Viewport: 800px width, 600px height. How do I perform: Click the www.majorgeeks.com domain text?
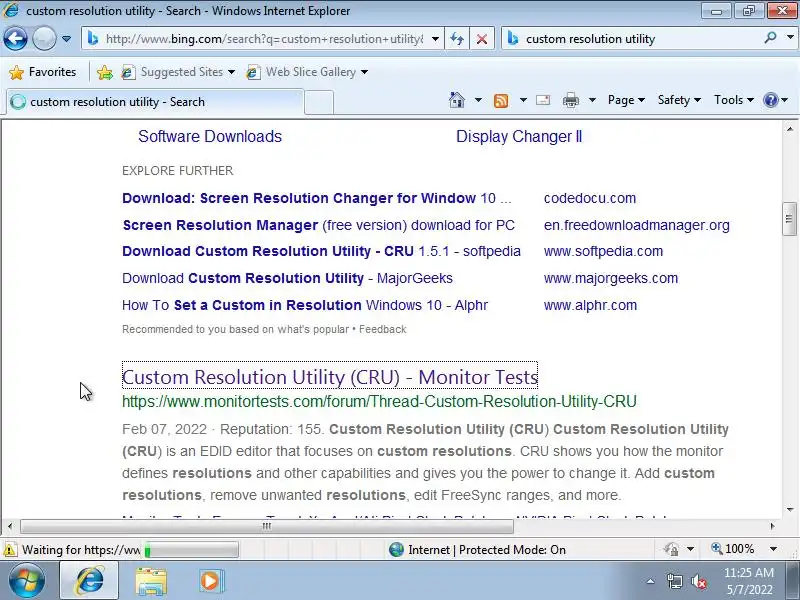point(611,278)
